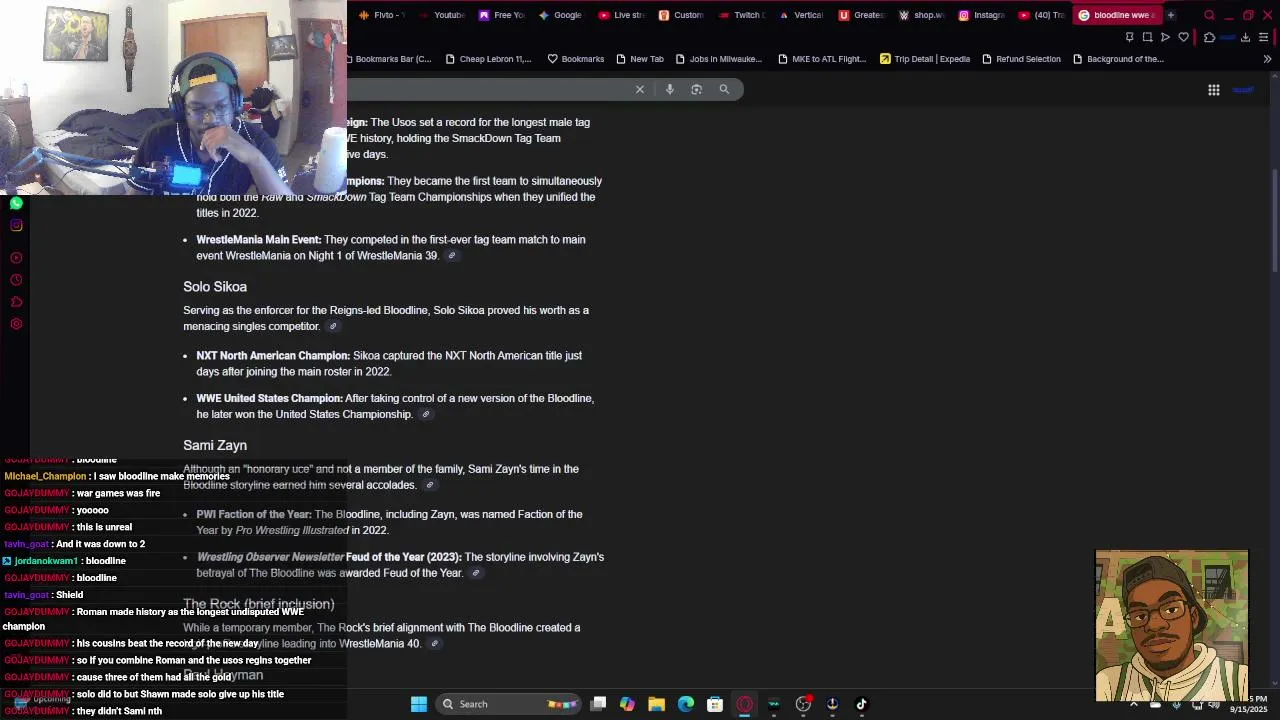Open citation link after 'Feud of the Year'
Viewport: 1280px width, 720px height.
click(x=475, y=574)
